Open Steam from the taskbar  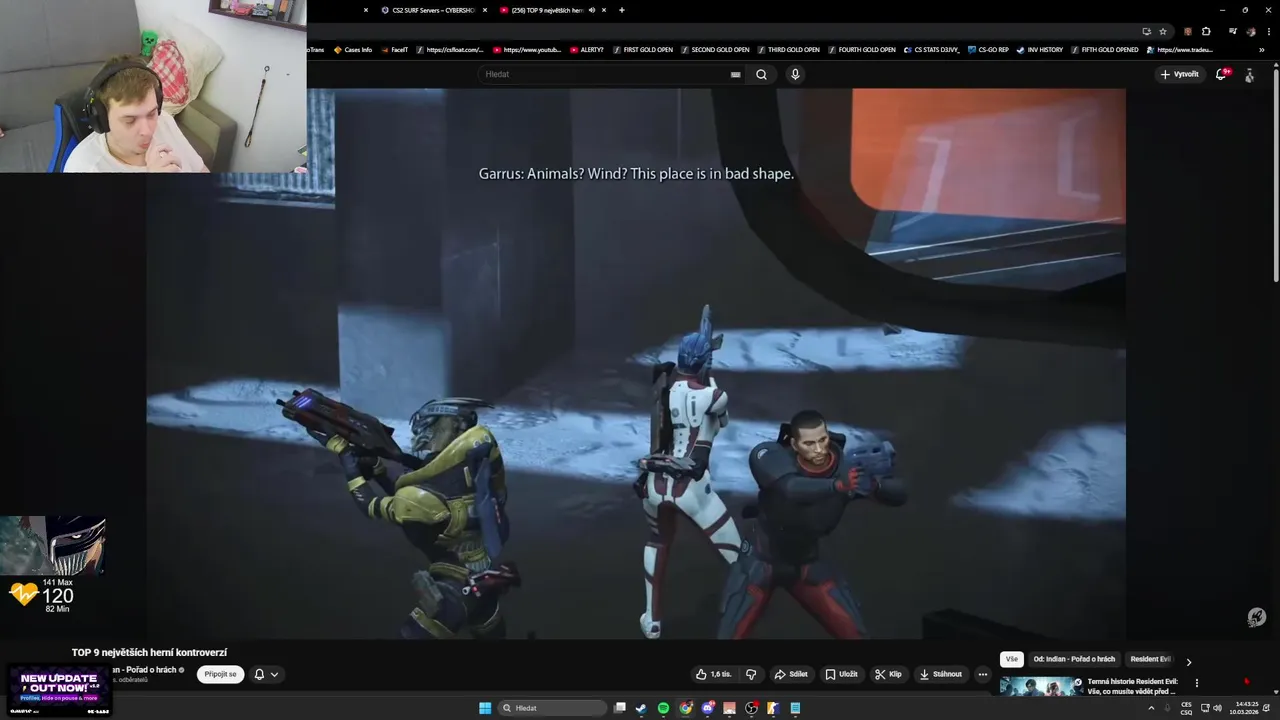point(641,708)
